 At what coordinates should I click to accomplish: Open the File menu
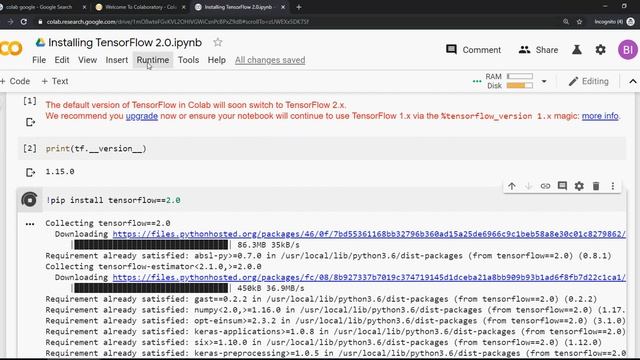click(x=39, y=60)
